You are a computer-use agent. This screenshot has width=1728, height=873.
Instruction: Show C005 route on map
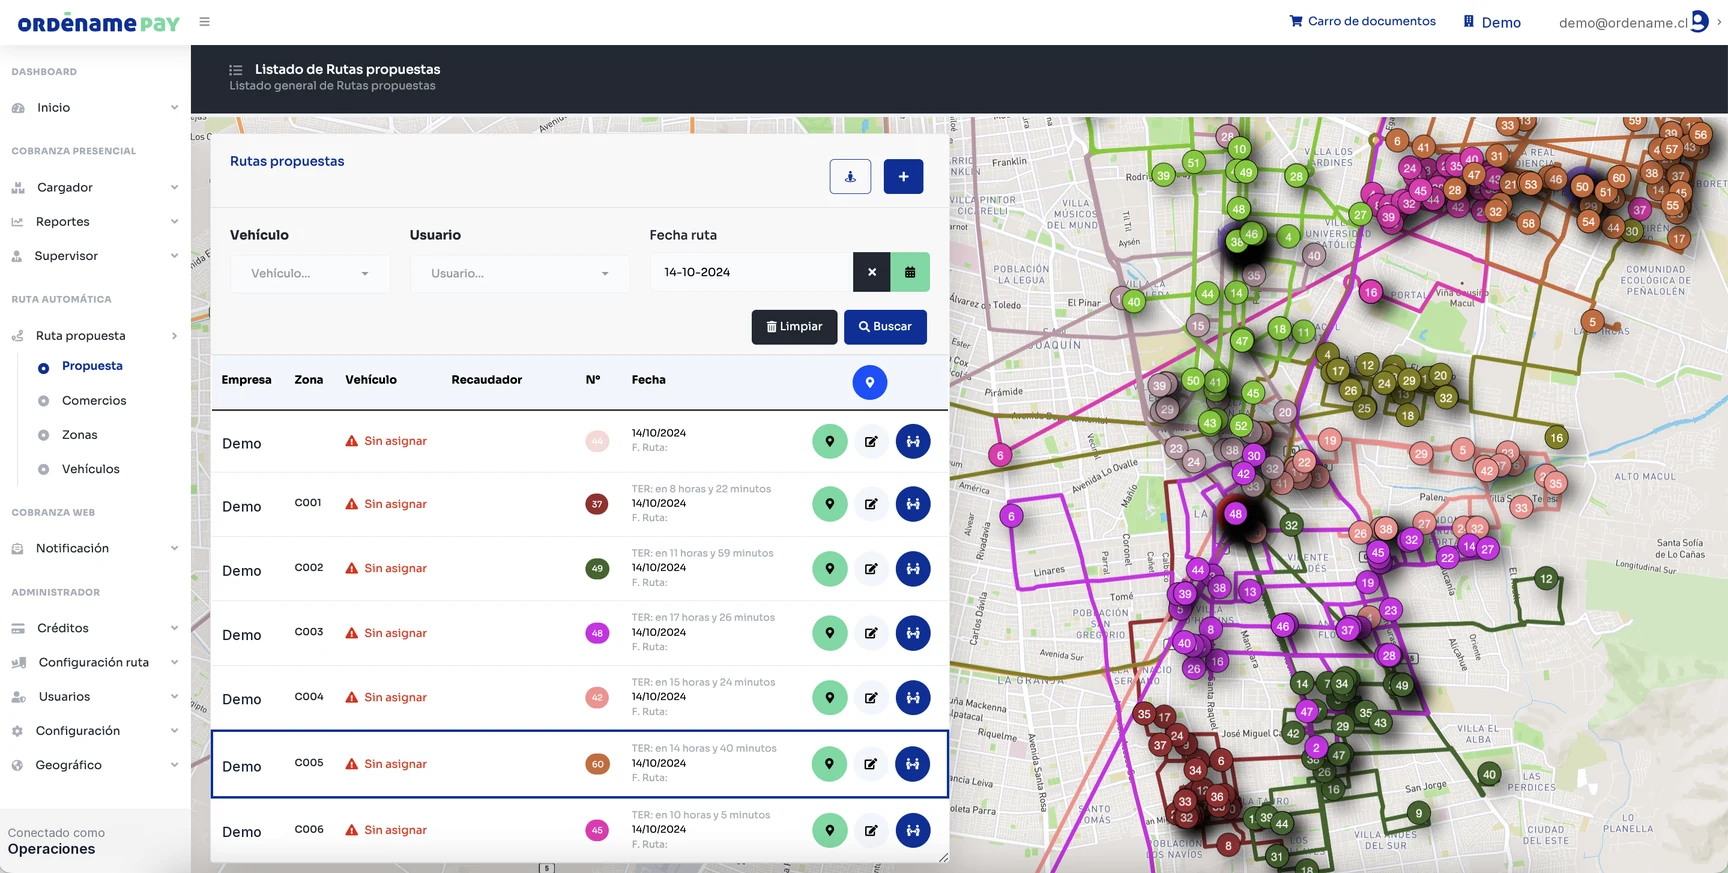coord(830,764)
